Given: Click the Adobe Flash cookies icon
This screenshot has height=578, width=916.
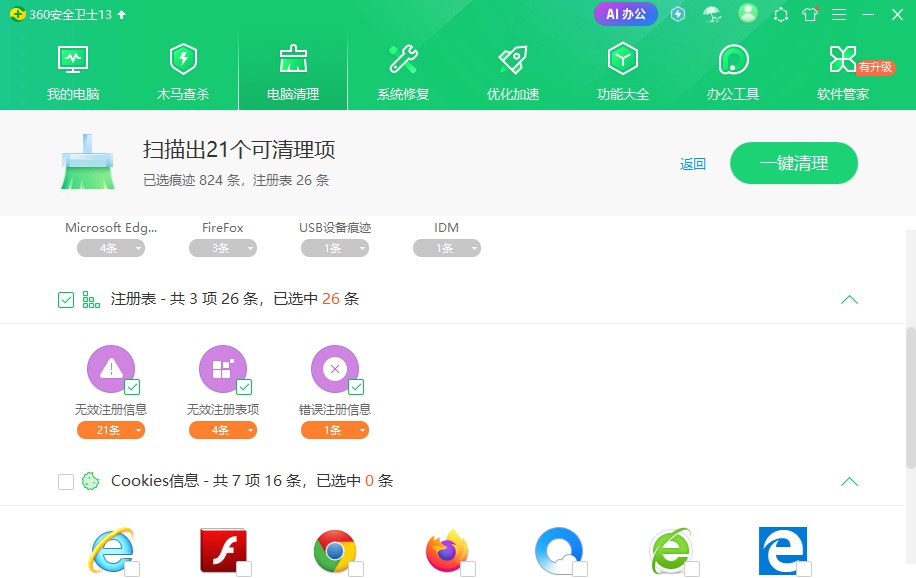Looking at the screenshot, I should click(x=223, y=551).
